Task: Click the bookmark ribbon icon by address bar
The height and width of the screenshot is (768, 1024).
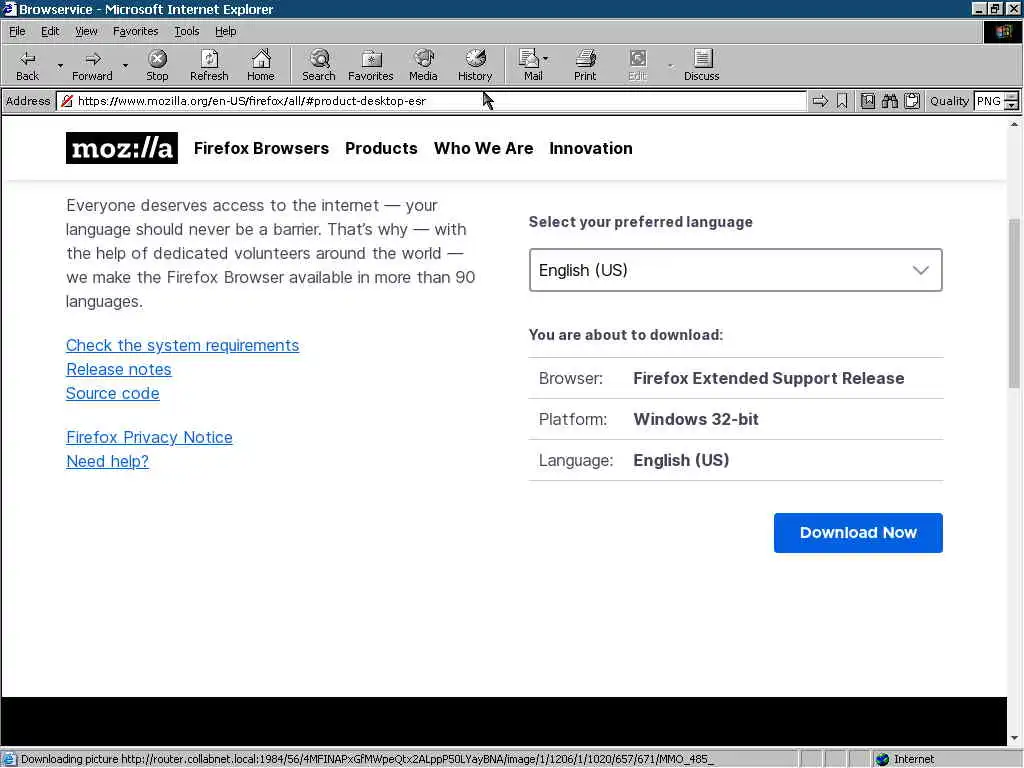Action: click(842, 101)
